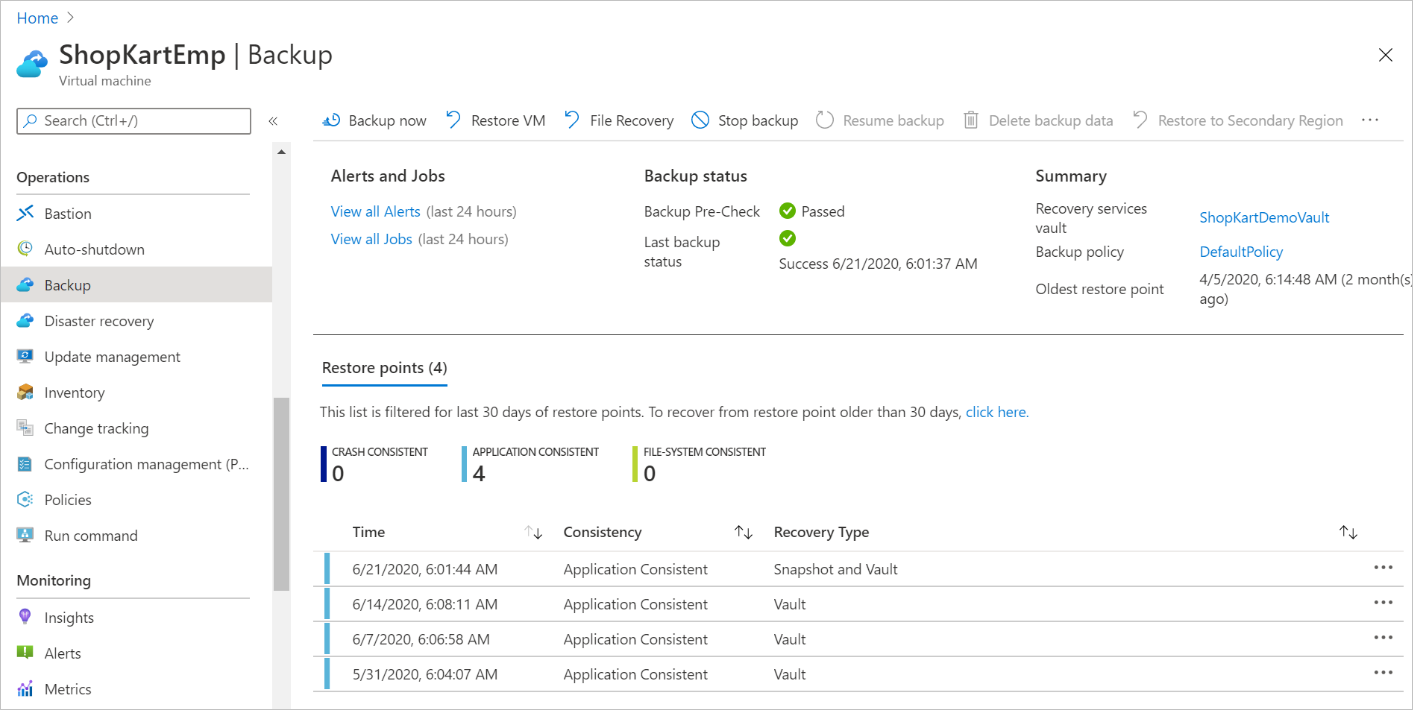Screen dimensions: 1413x710
Task: Click the Policies icon
Action: point(25,500)
